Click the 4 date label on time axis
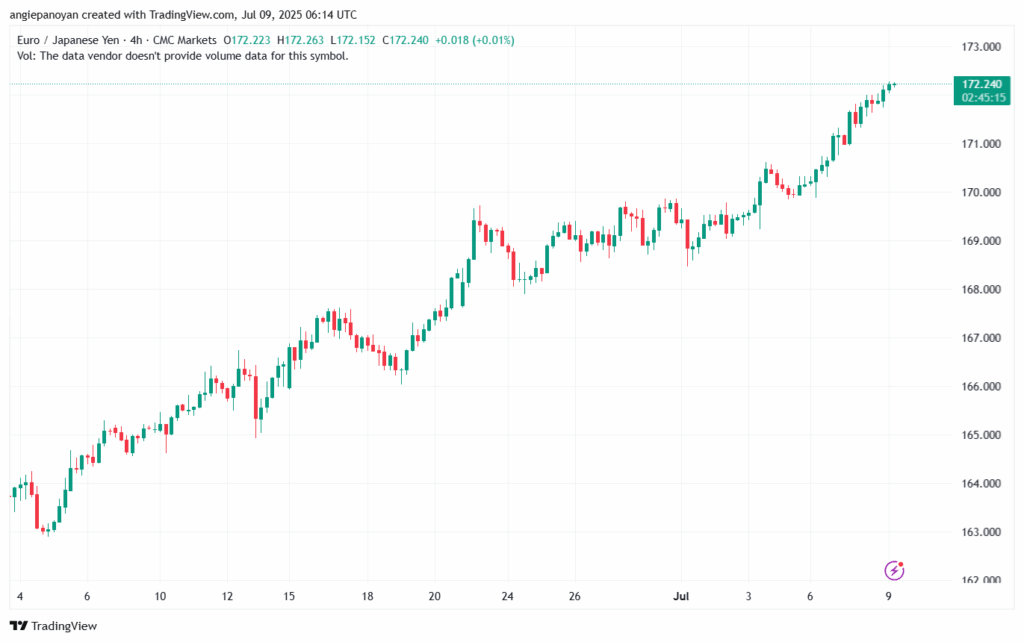 point(20,596)
